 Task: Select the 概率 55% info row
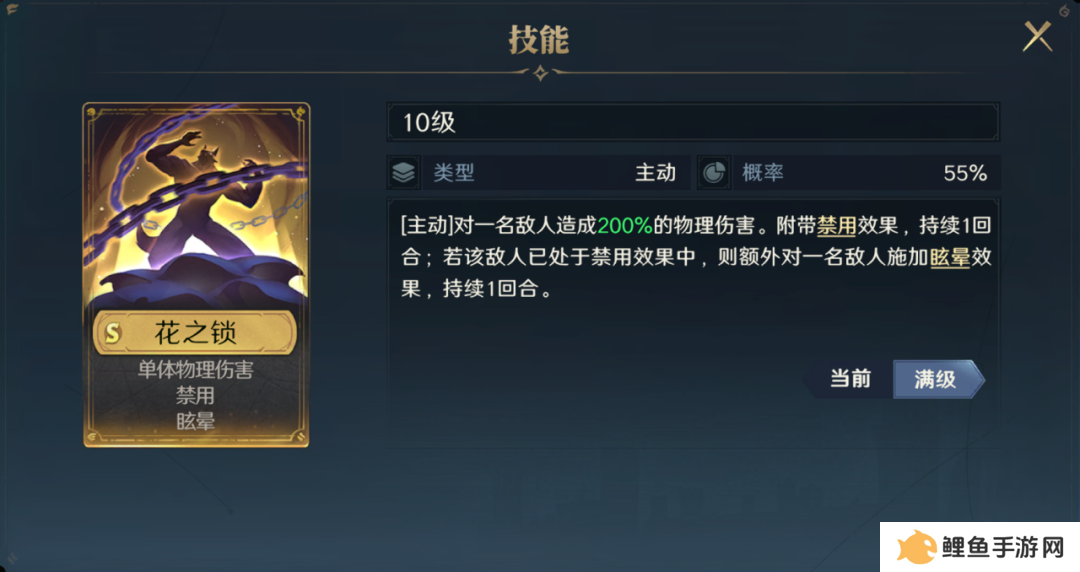(848, 172)
